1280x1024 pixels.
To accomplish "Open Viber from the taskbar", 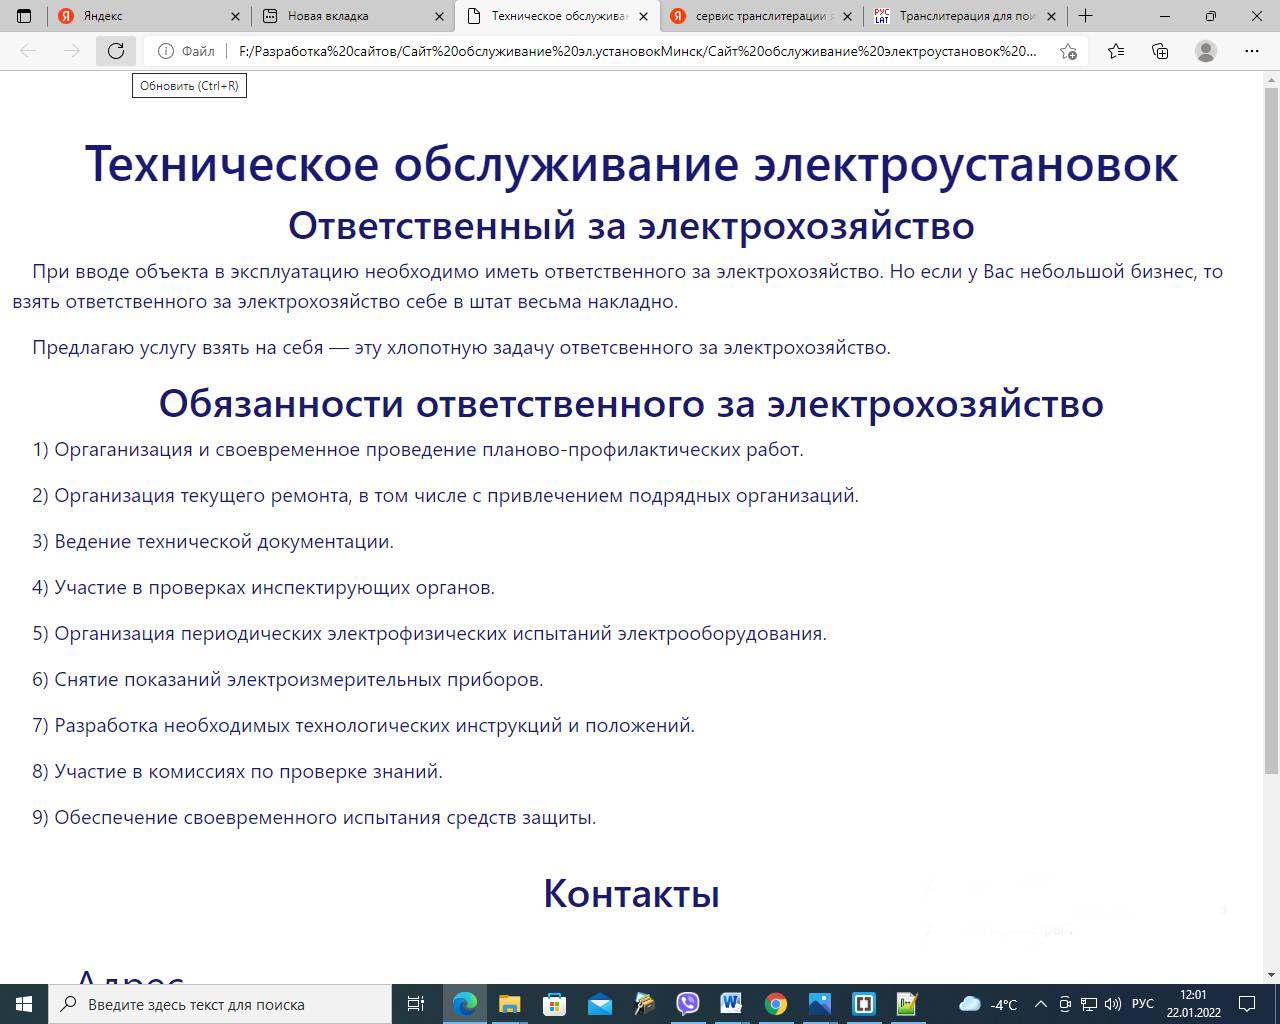I will [688, 1004].
